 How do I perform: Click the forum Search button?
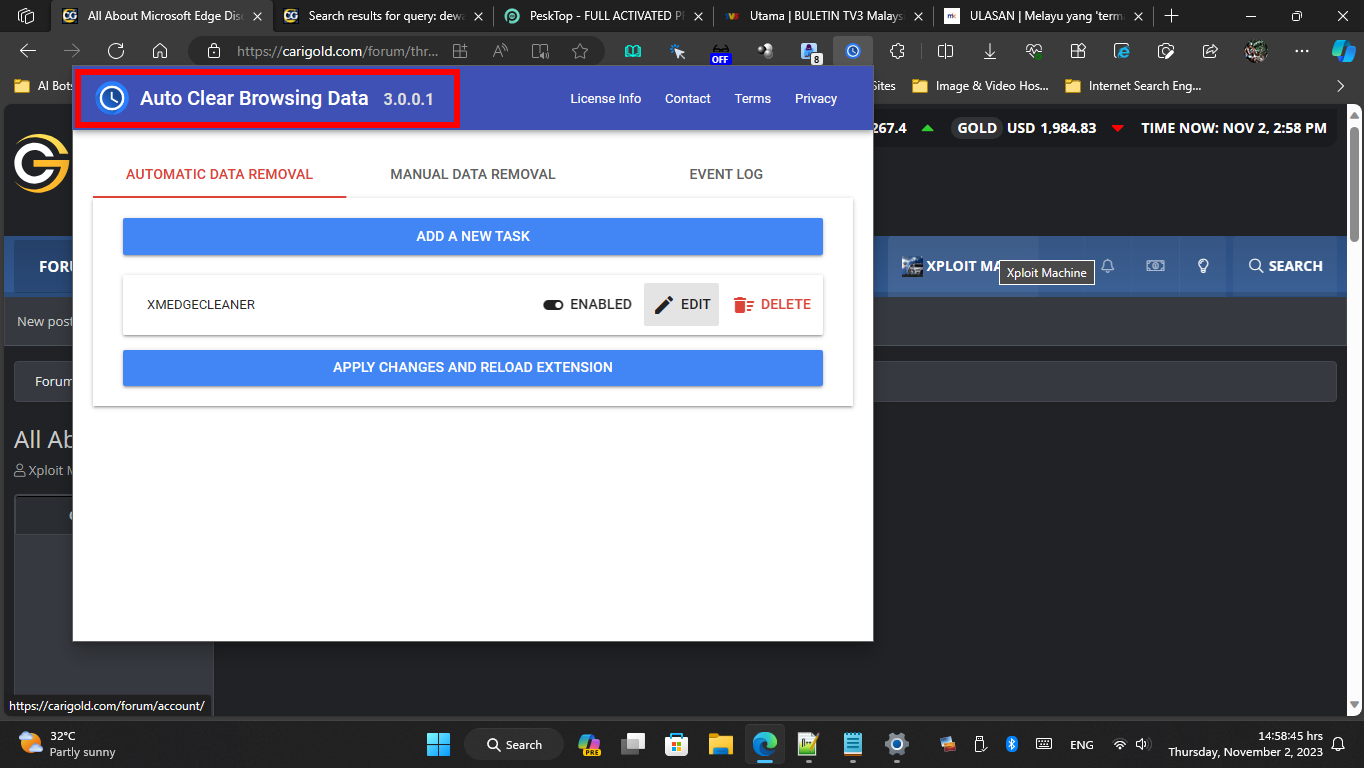1285,266
